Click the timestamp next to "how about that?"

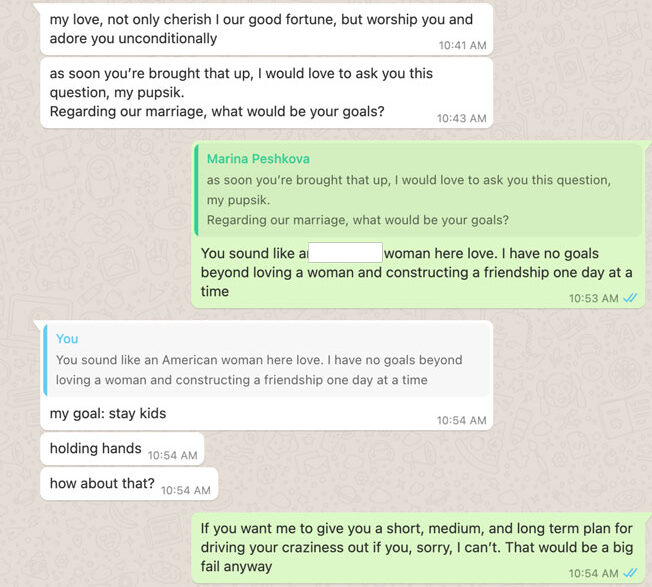[186, 490]
